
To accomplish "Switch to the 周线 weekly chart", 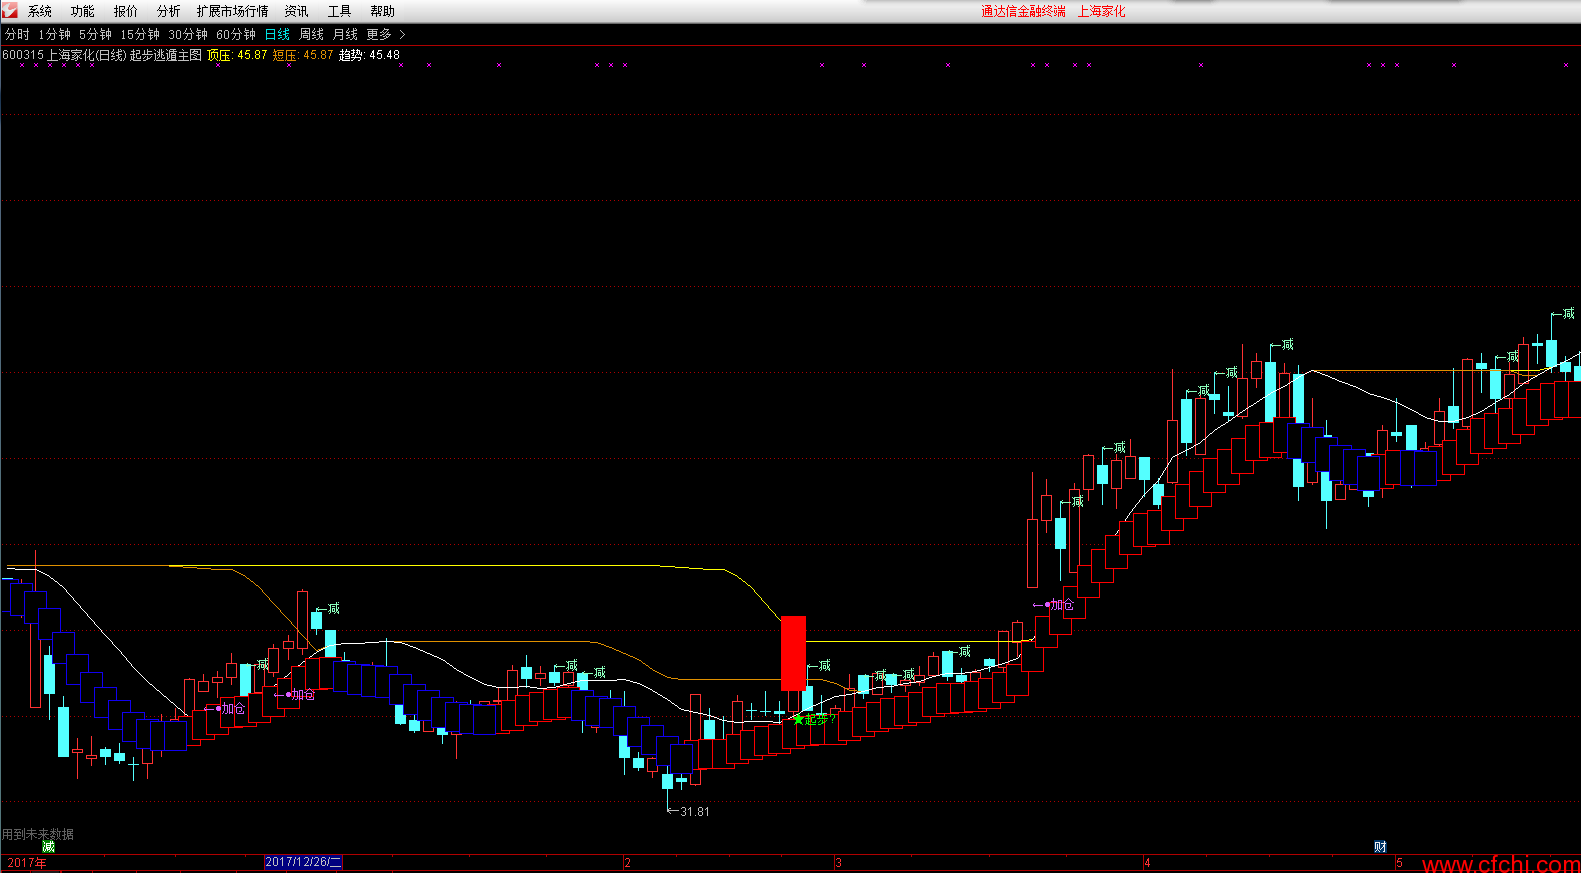I will click(x=312, y=34).
